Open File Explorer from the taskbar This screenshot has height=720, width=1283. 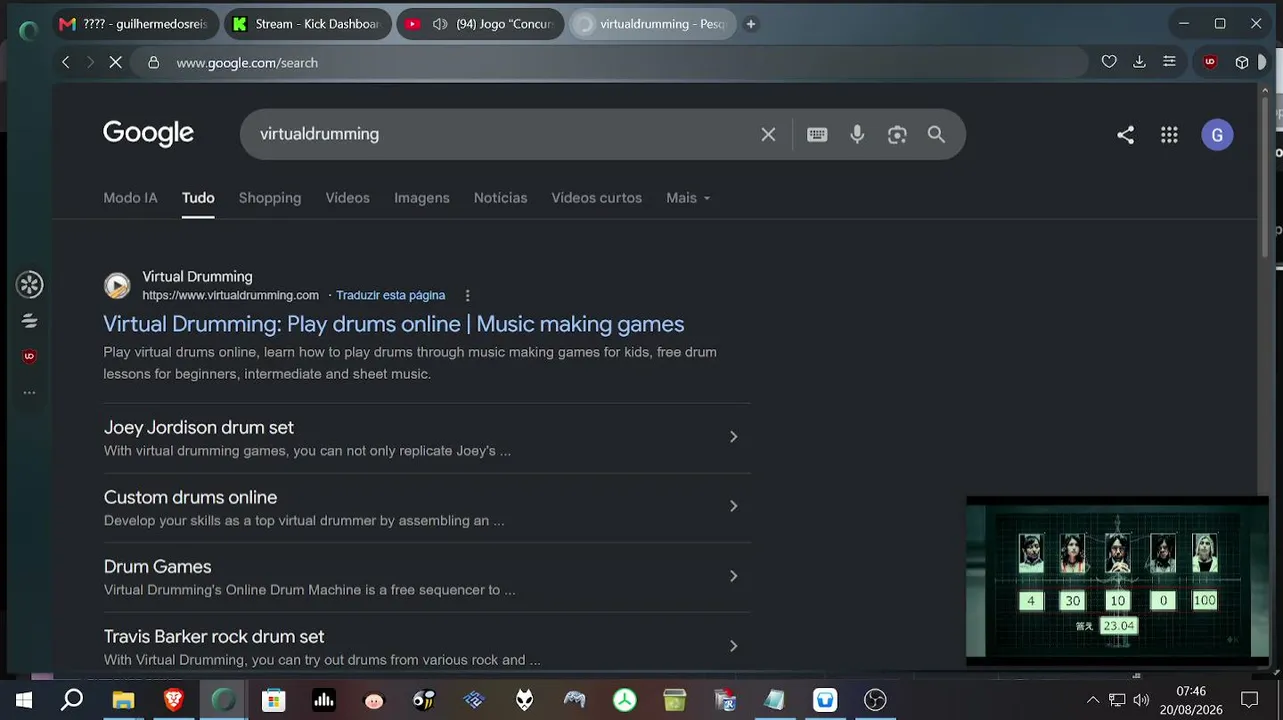pos(123,700)
